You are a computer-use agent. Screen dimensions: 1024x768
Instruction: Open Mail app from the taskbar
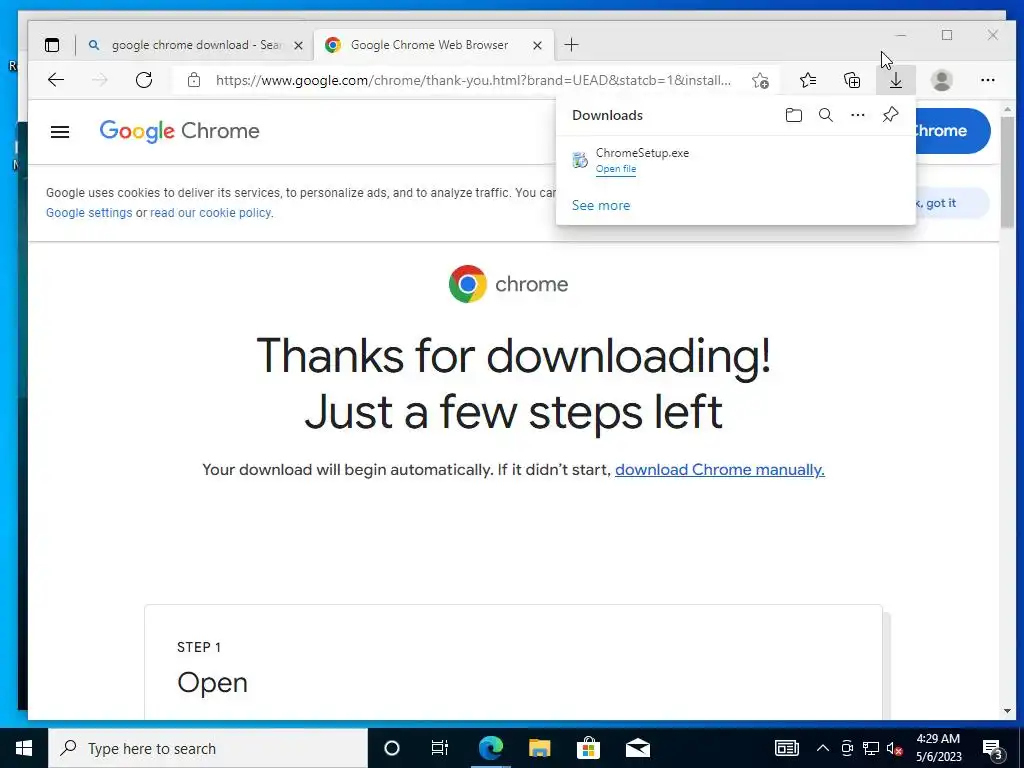click(x=638, y=748)
